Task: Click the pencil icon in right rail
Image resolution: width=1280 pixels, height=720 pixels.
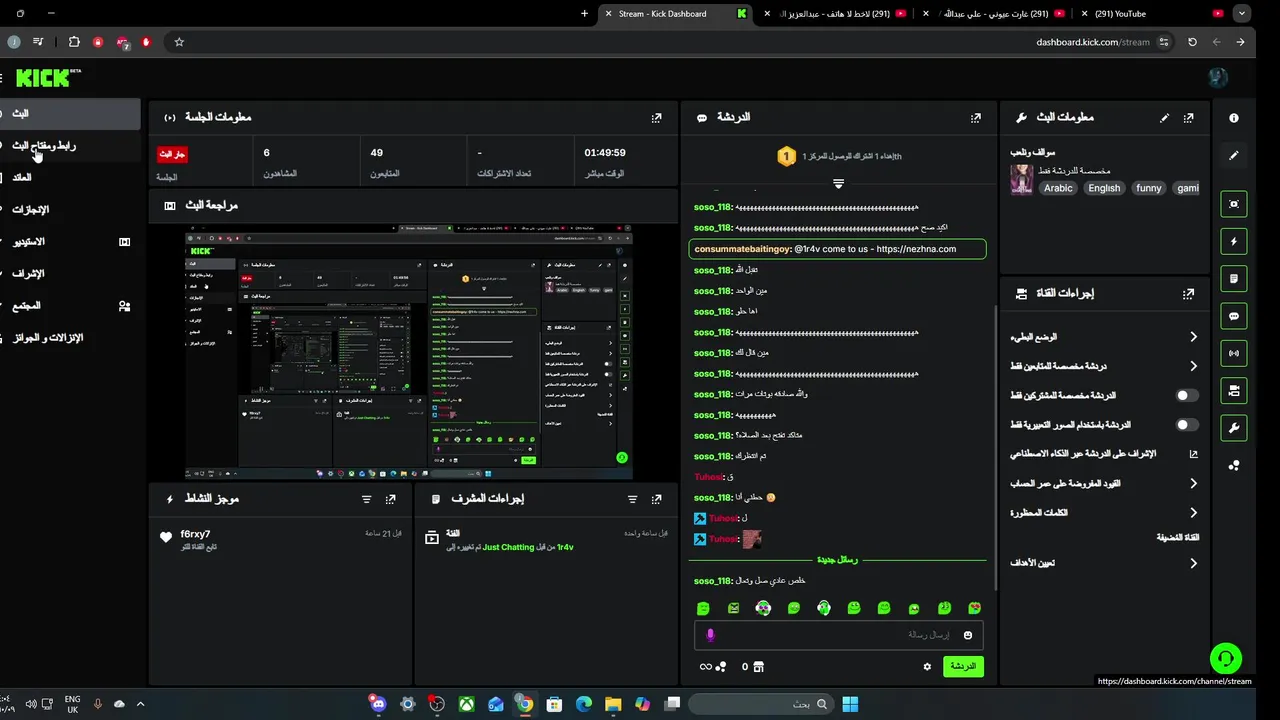Action: pyautogui.click(x=1234, y=156)
